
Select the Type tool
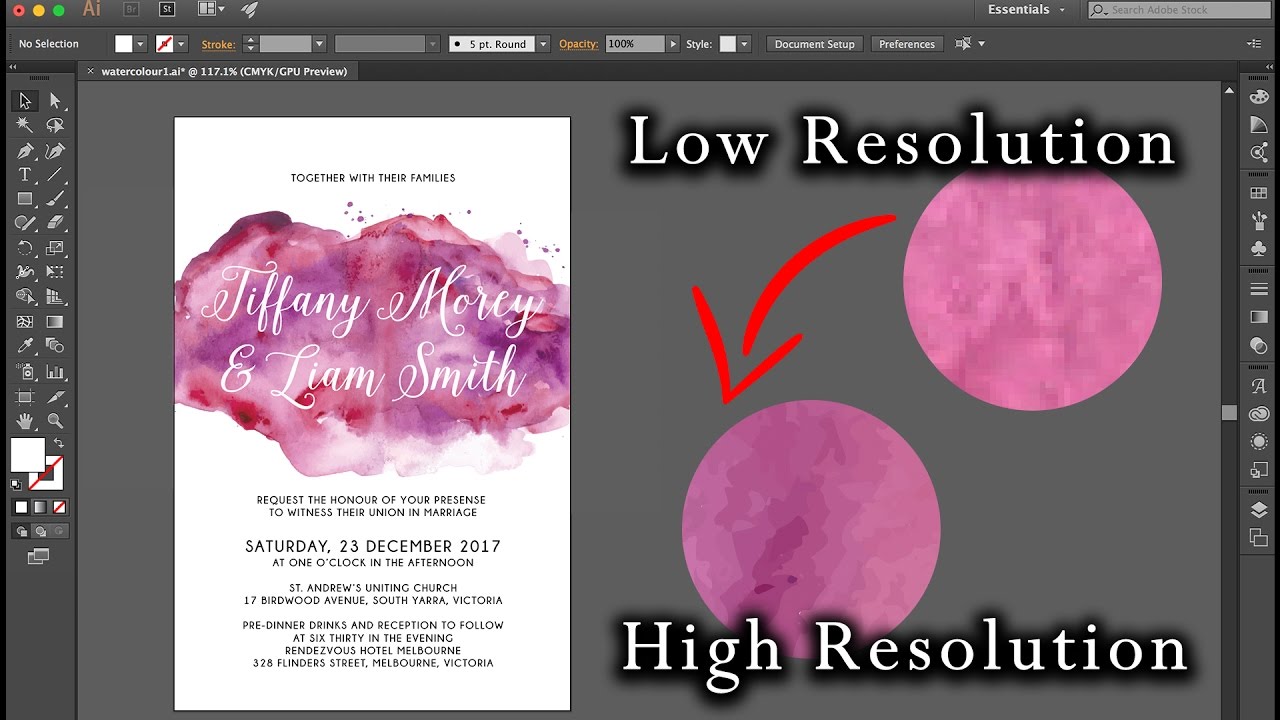[25, 174]
